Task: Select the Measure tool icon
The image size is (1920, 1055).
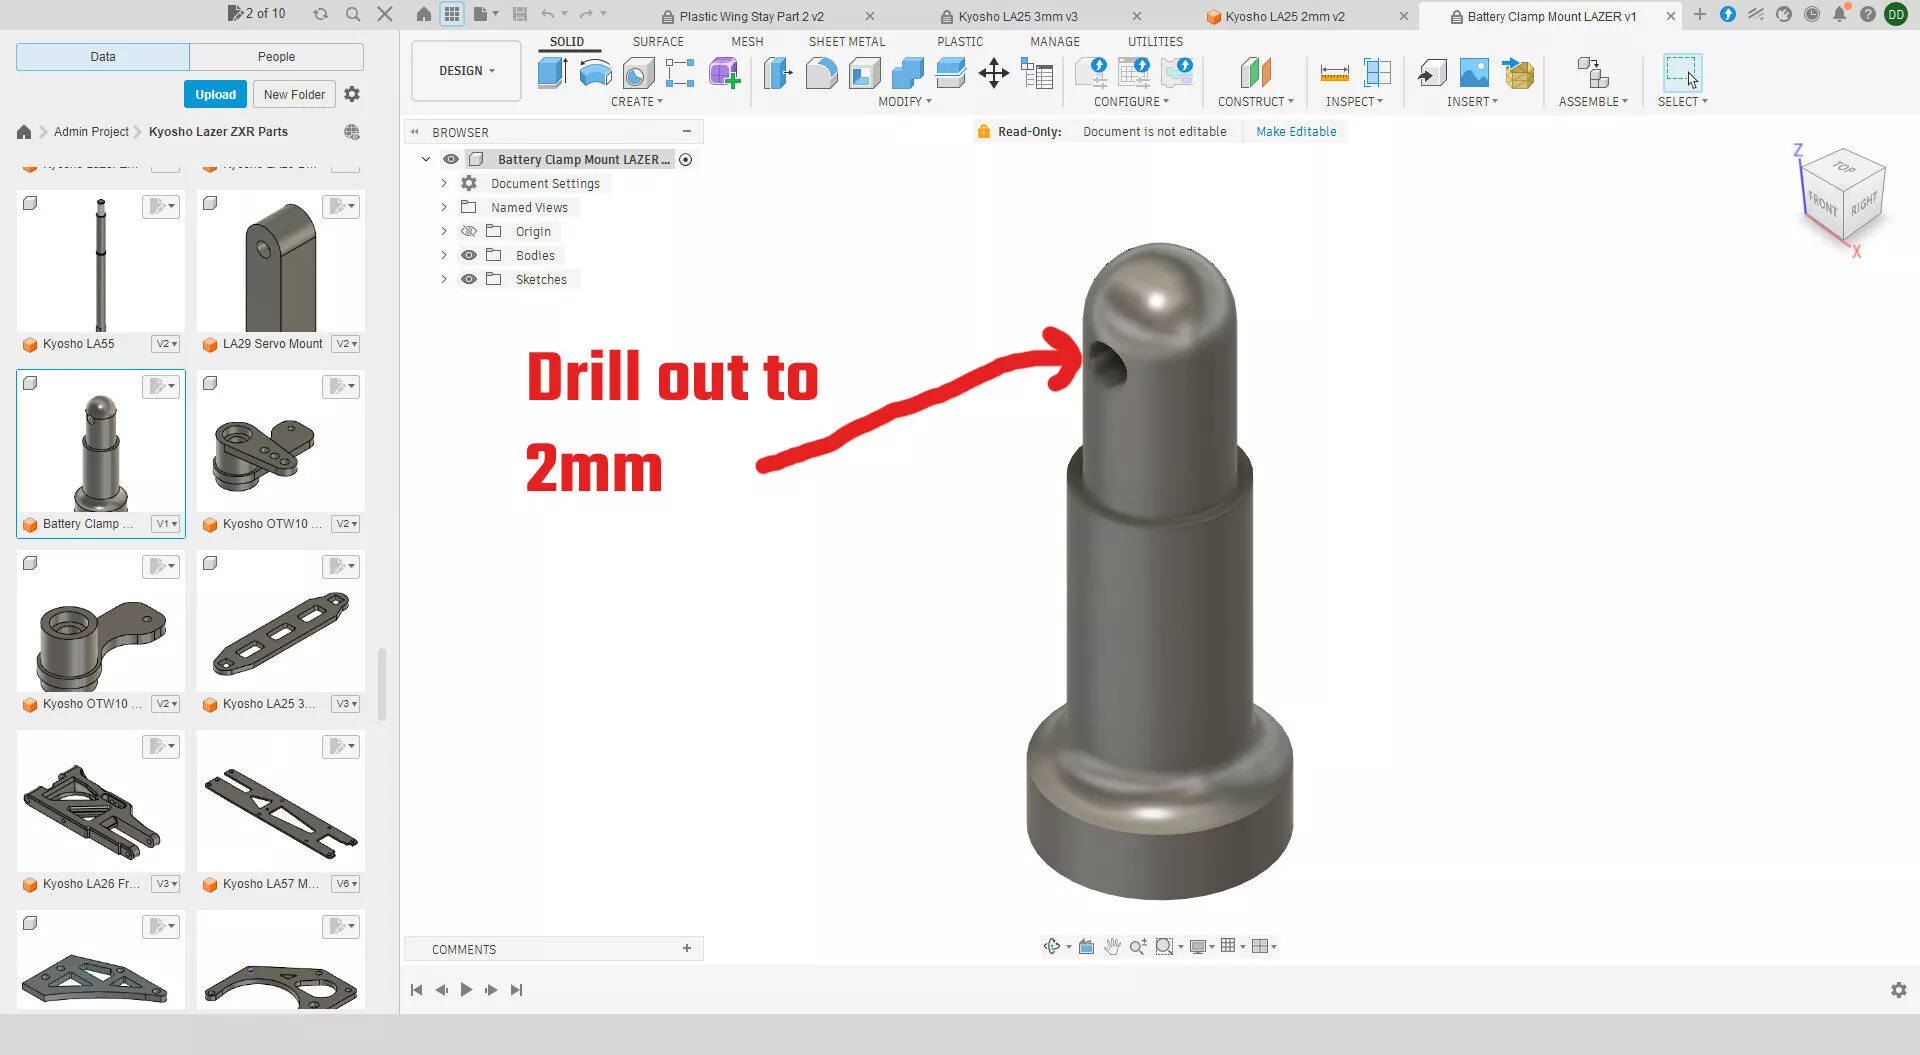Action: click(x=1334, y=73)
